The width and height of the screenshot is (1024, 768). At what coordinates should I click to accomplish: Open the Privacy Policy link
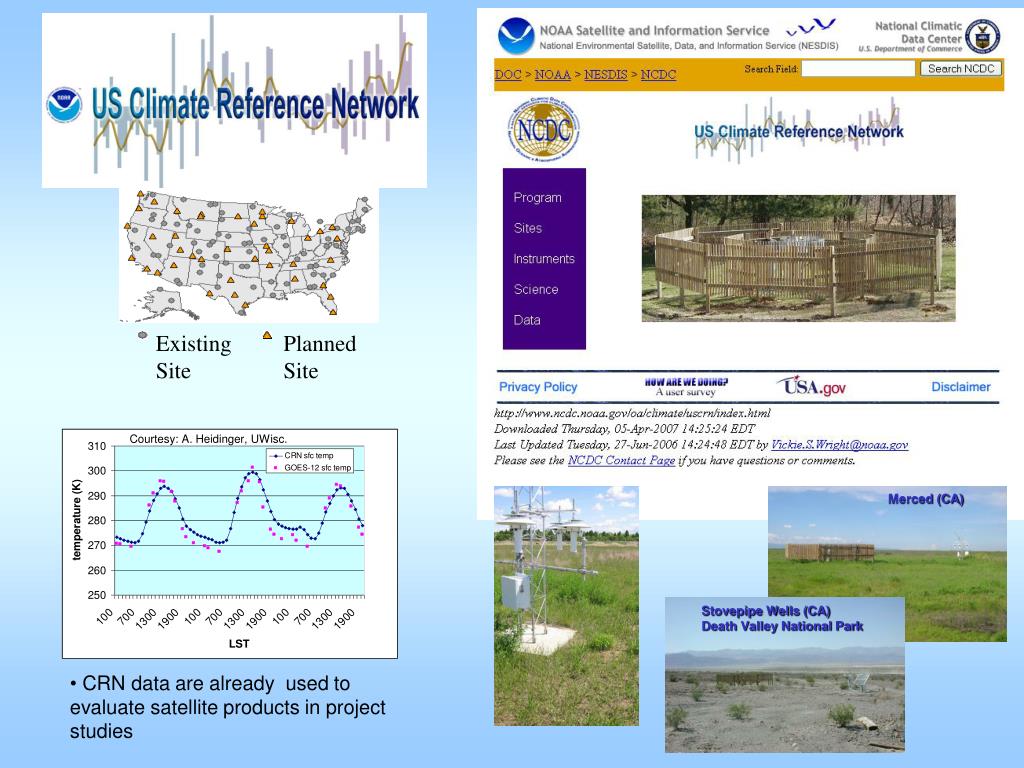pos(538,387)
